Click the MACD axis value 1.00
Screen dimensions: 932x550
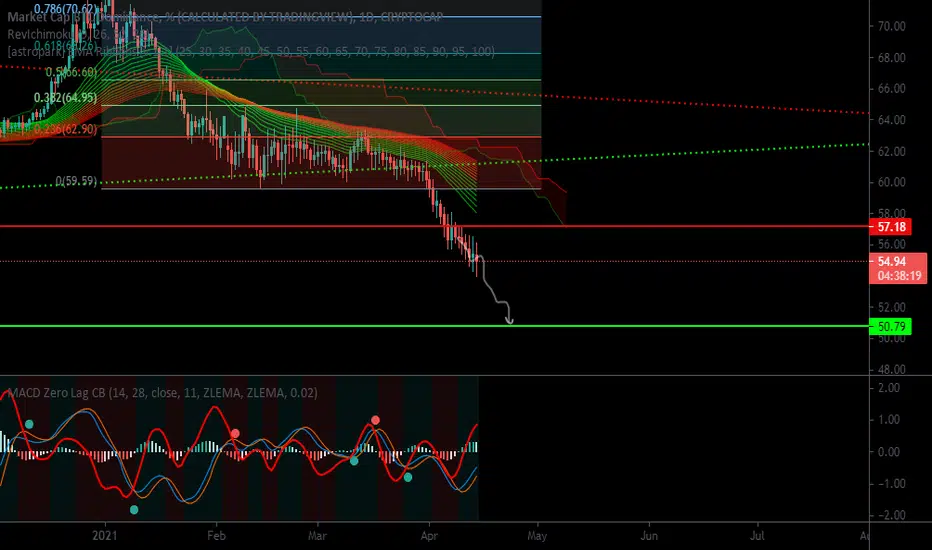click(x=889, y=420)
